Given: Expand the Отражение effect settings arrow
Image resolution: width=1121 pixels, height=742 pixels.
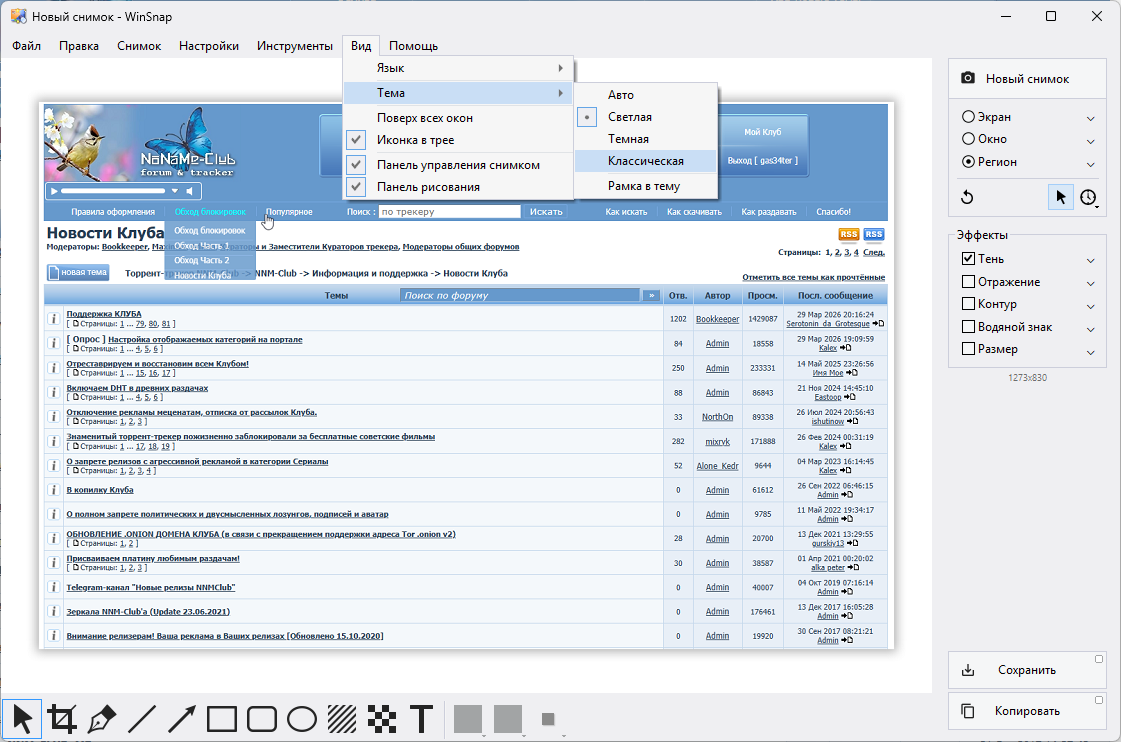Looking at the screenshot, I should [x=1091, y=283].
